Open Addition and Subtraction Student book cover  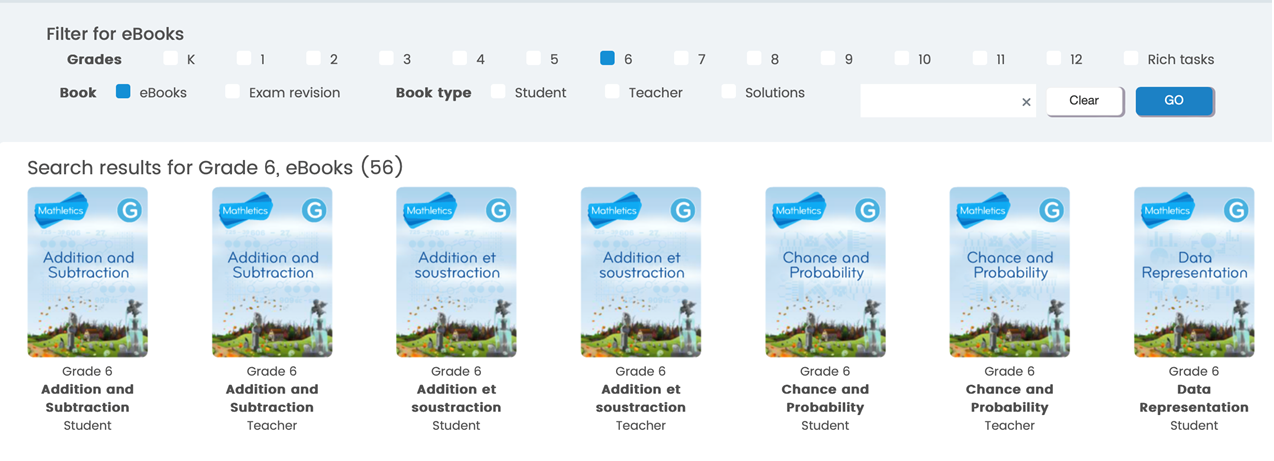[88, 272]
